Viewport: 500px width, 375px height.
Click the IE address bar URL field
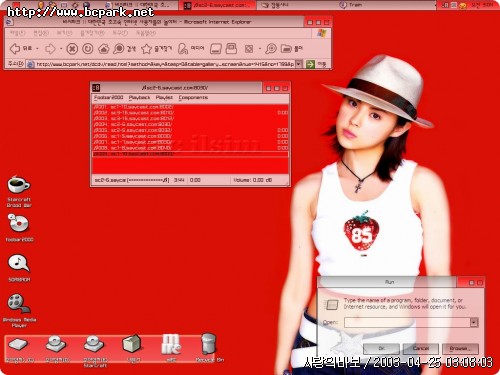[161, 64]
